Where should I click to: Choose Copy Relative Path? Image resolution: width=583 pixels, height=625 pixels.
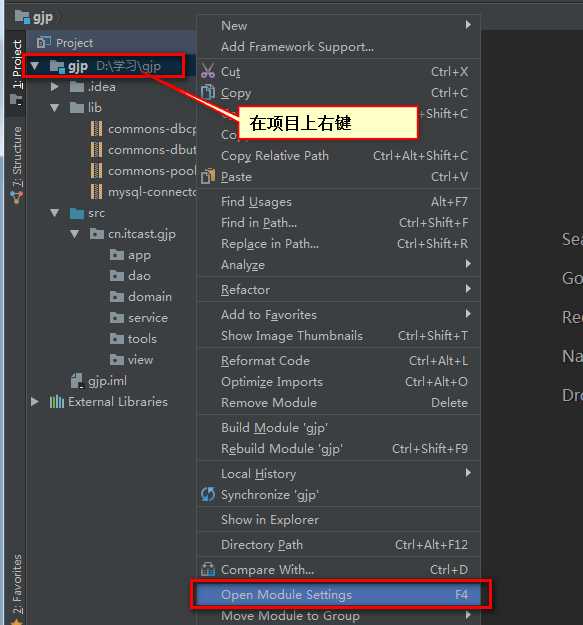(340, 155)
